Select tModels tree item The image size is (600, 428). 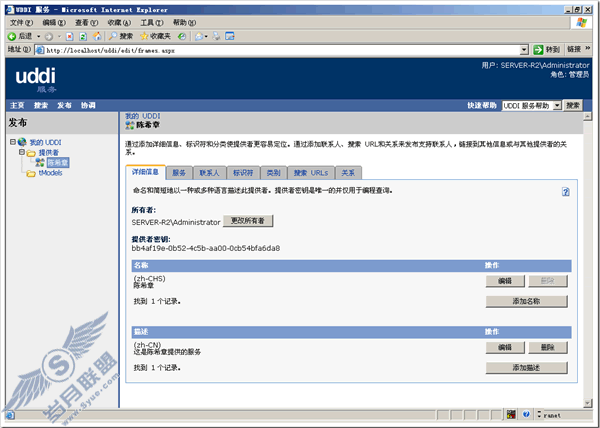coord(50,173)
